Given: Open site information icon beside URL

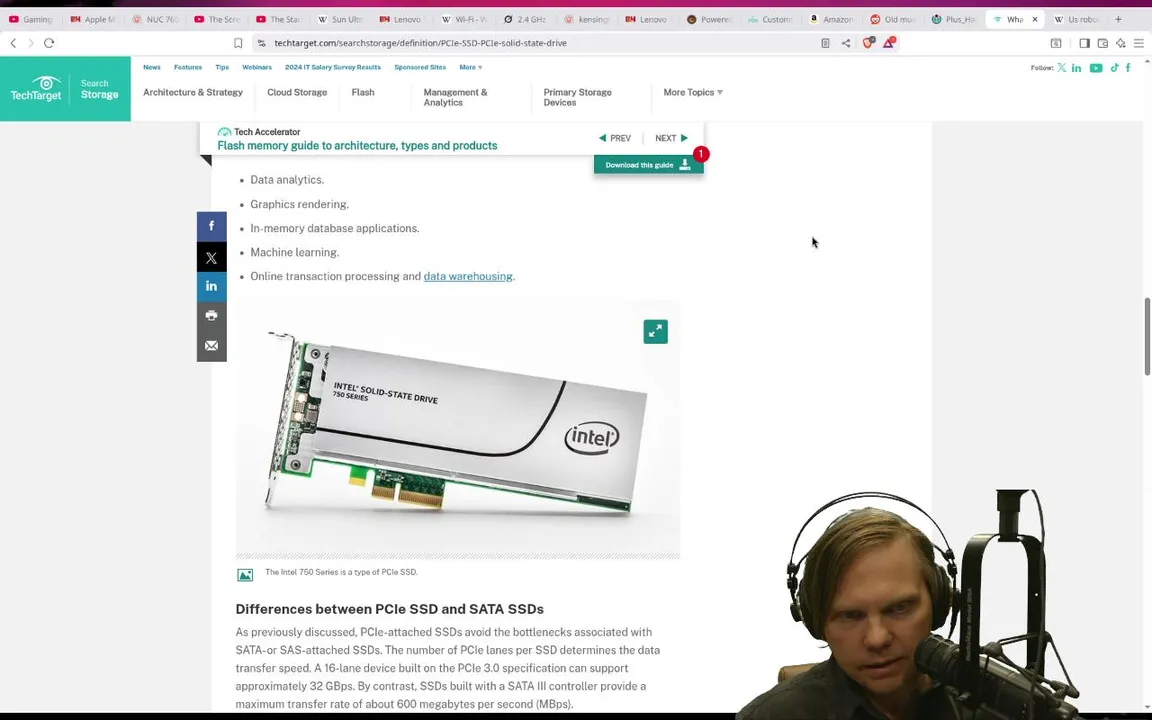Looking at the screenshot, I should coord(262,43).
